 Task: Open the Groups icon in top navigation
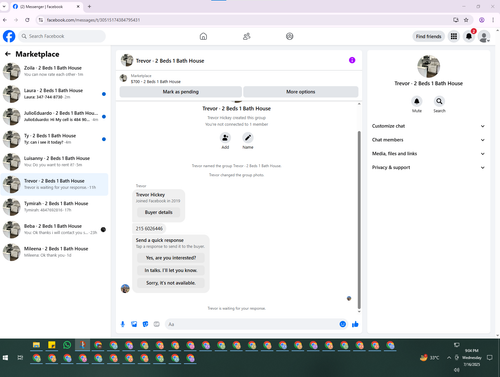(290, 36)
